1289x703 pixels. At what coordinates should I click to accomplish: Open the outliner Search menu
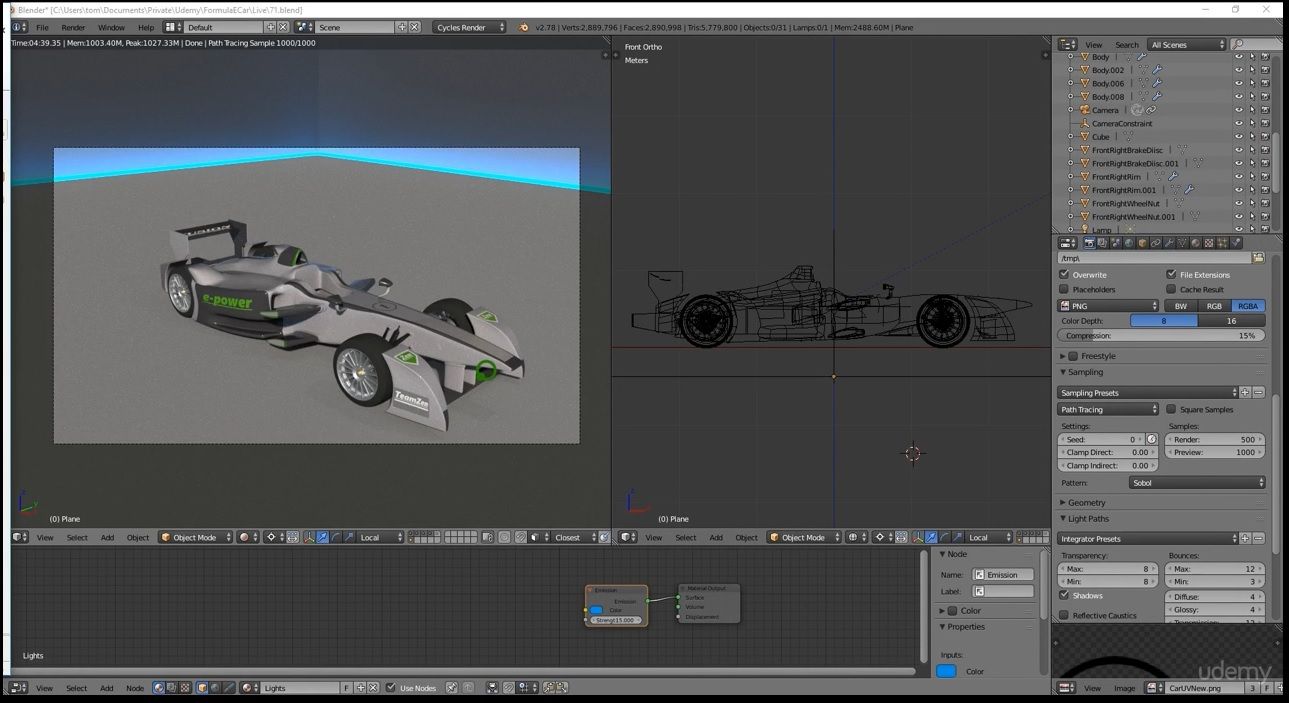coord(1127,44)
